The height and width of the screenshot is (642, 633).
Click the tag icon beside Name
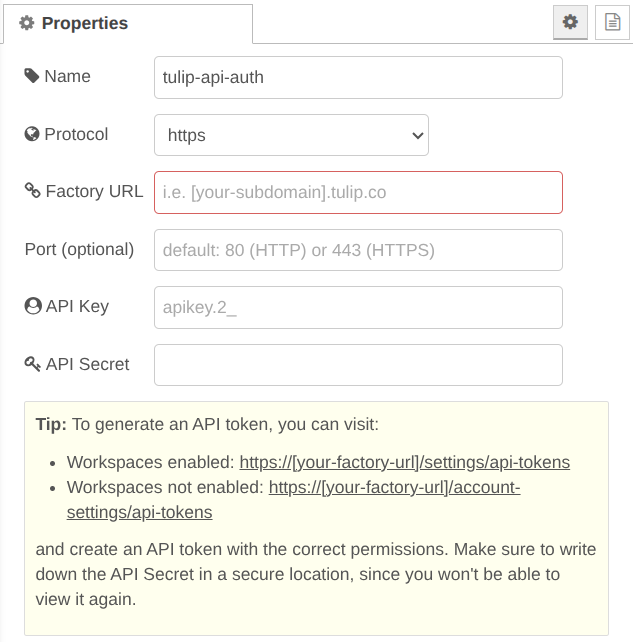pos(32,76)
